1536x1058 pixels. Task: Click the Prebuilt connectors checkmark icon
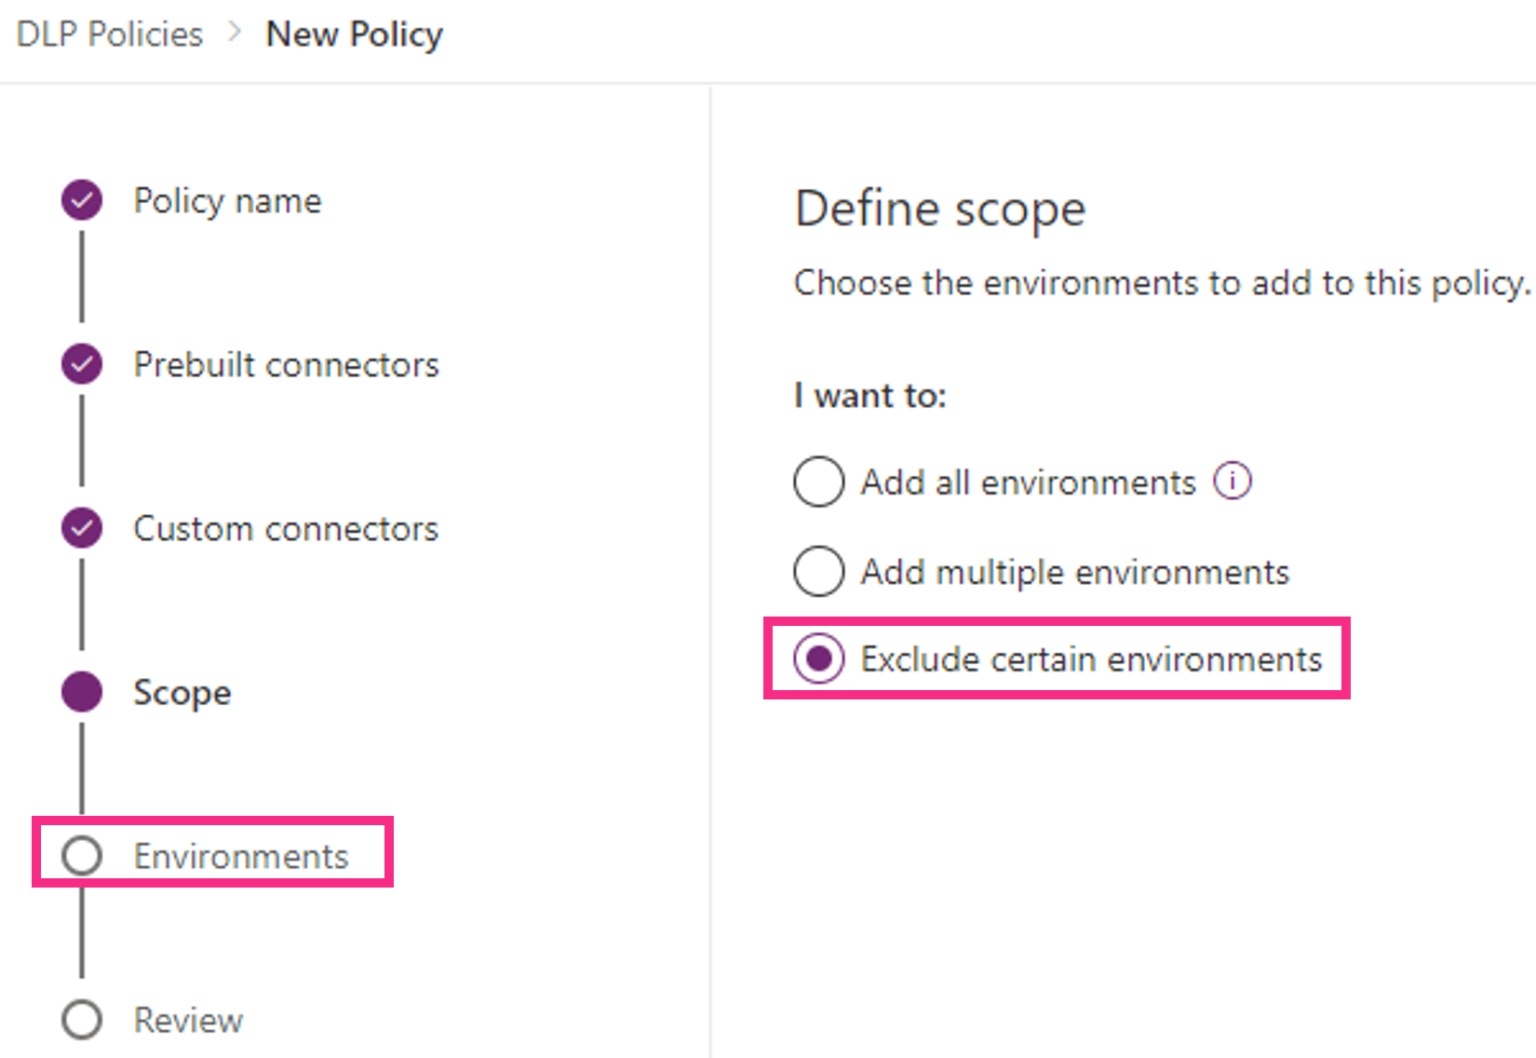(x=82, y=364)
